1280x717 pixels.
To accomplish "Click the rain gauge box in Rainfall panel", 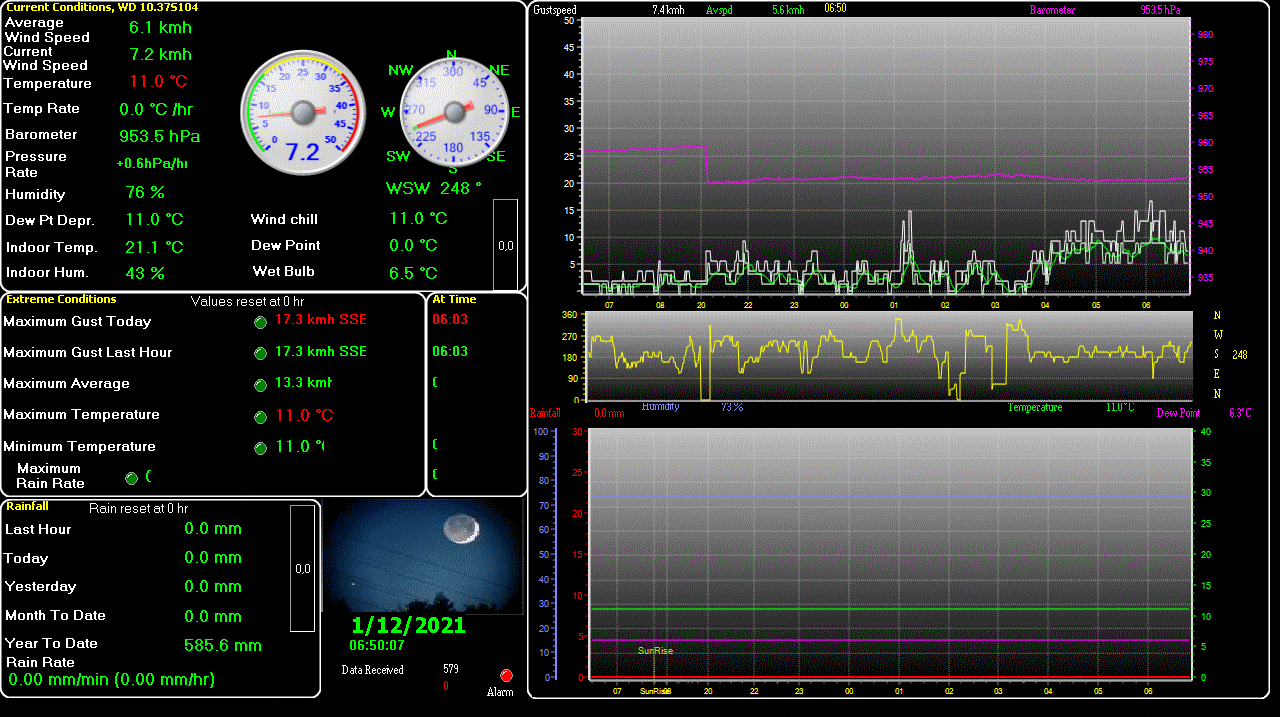I will 302,568.
